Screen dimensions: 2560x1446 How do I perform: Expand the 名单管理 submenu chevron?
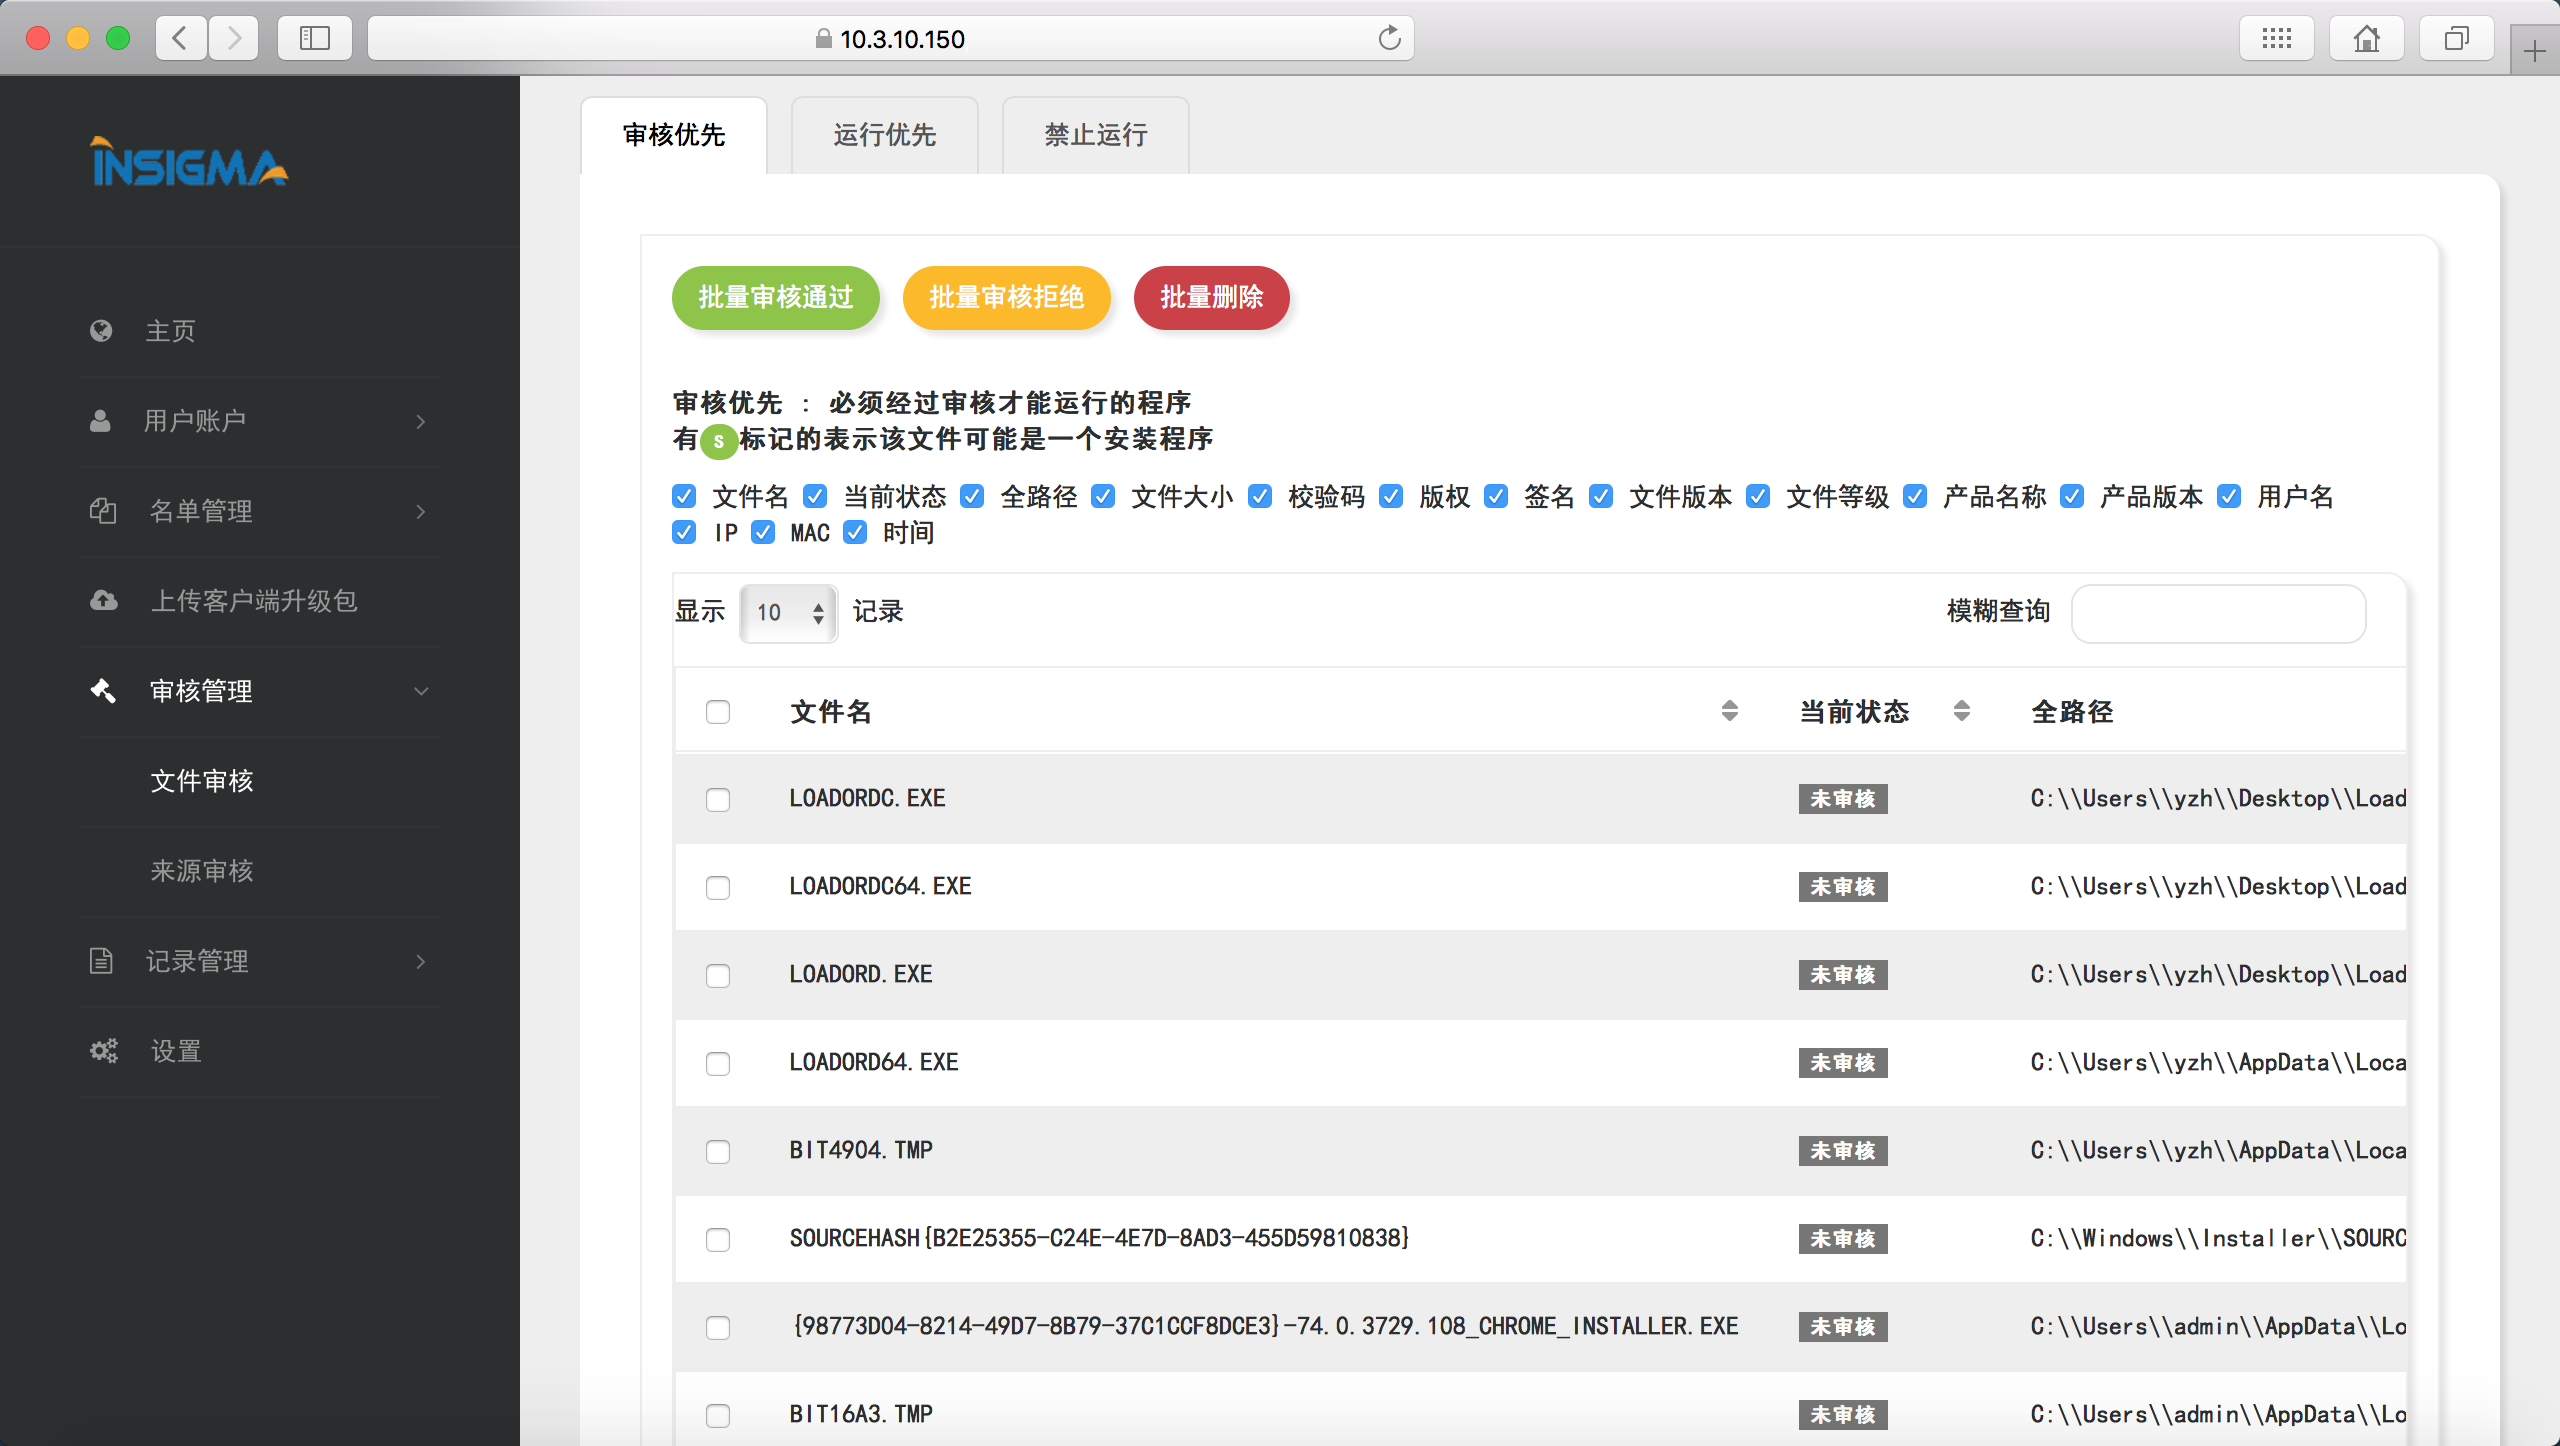[x=421, y=511]
